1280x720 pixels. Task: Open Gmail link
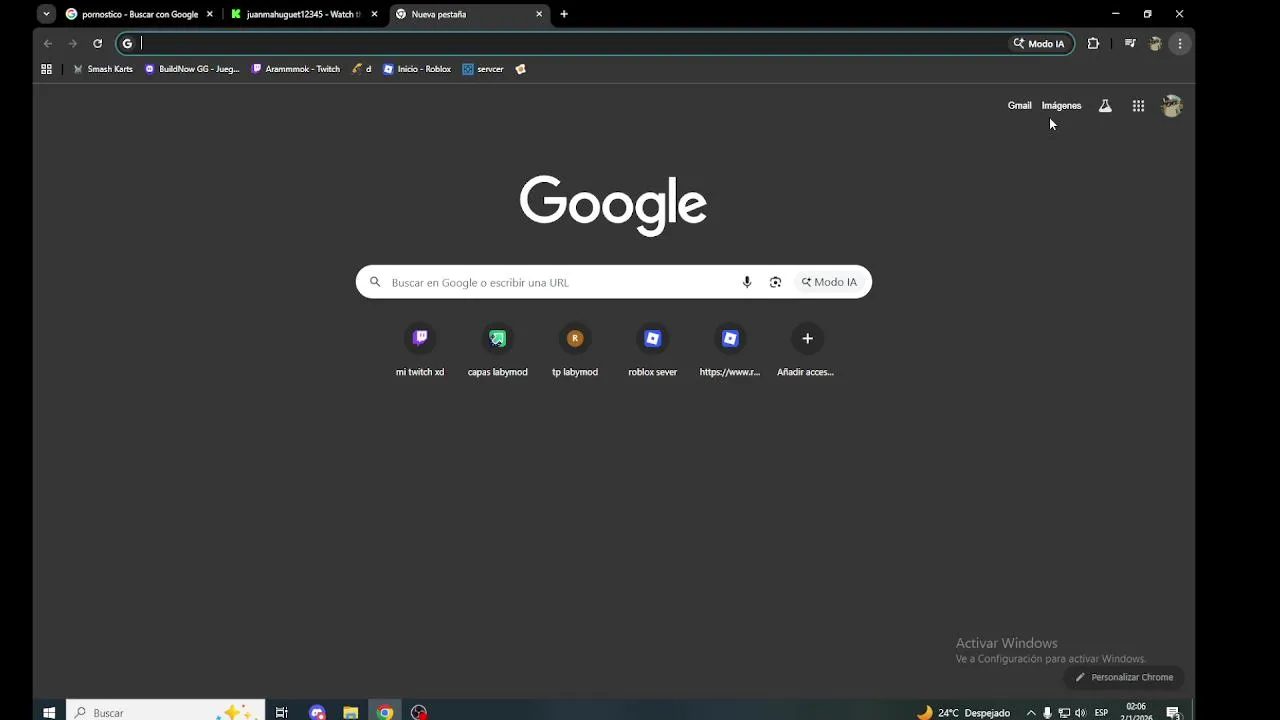tap(1019, 105)
